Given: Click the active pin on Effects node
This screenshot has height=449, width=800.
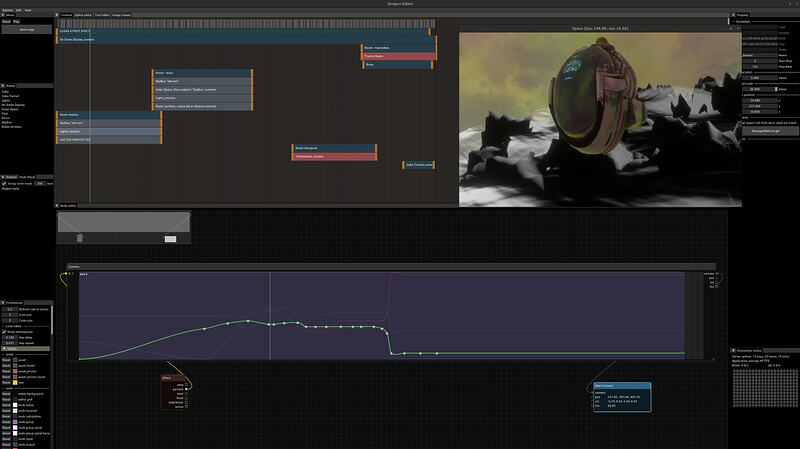Looking at the screenshot, I should 186,407.
